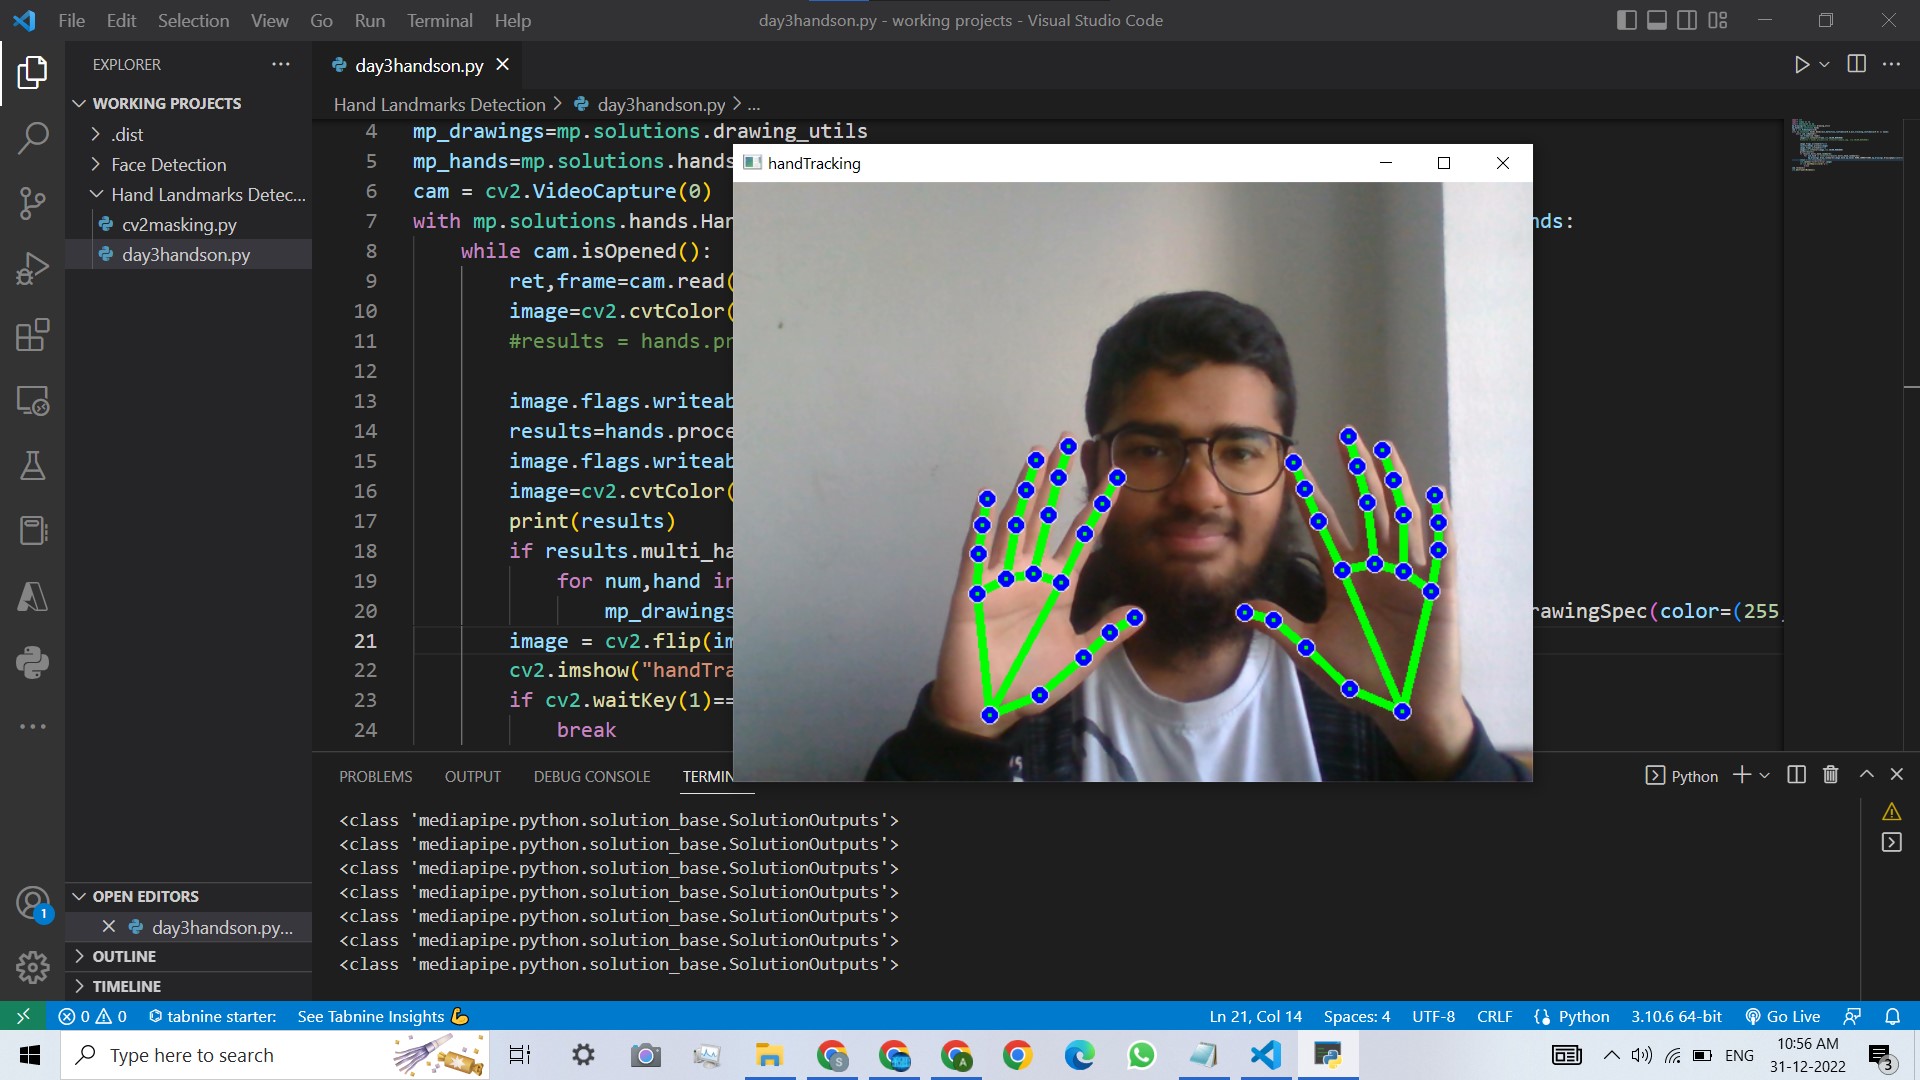Image resolution: width=1920 pixels, height=1080 pixels.
Task: Open File Explorer from the taskbar
Action: pos(769,1055)
